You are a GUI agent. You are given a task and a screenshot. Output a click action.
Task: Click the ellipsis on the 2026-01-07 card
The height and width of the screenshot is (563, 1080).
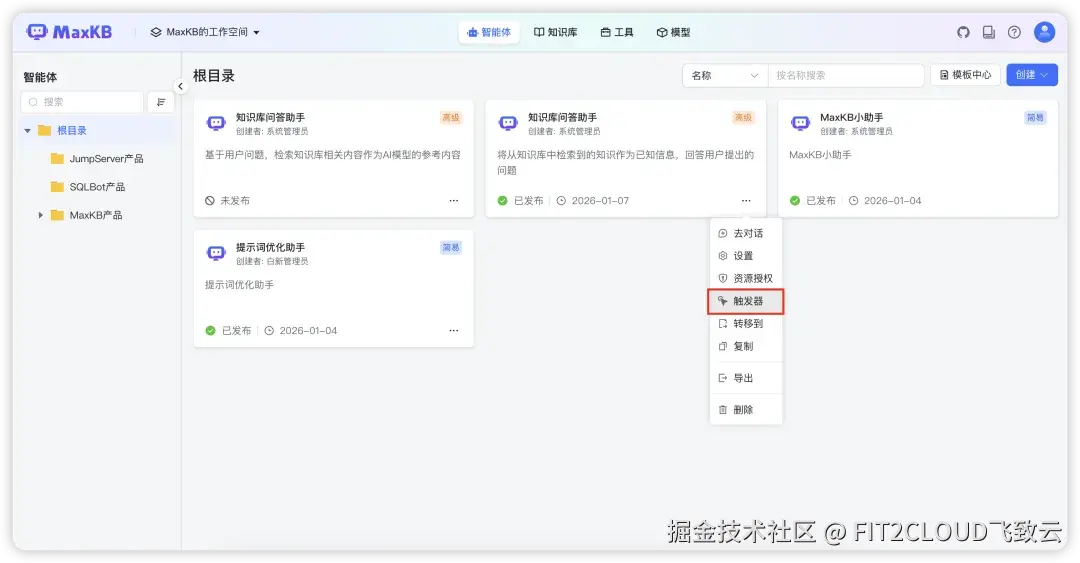(x=746, y=201)
